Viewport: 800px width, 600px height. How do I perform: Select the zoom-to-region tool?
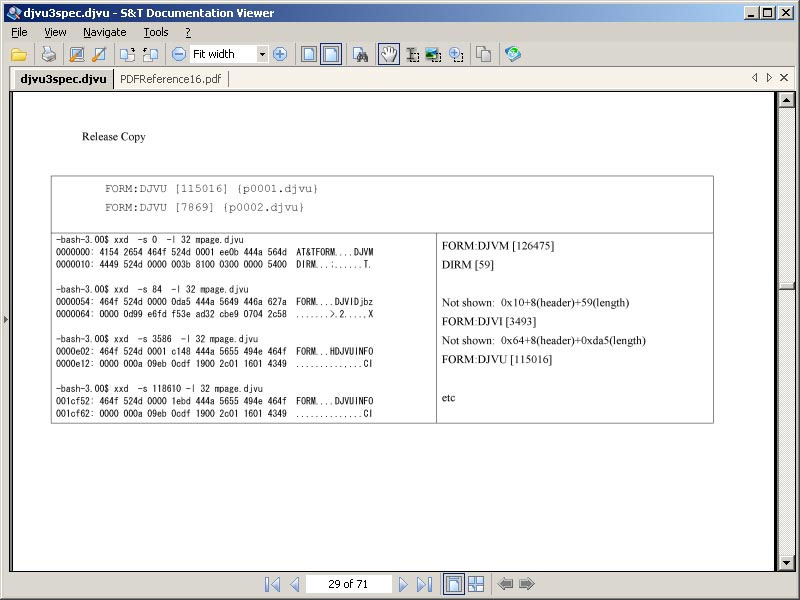point(456,54)
